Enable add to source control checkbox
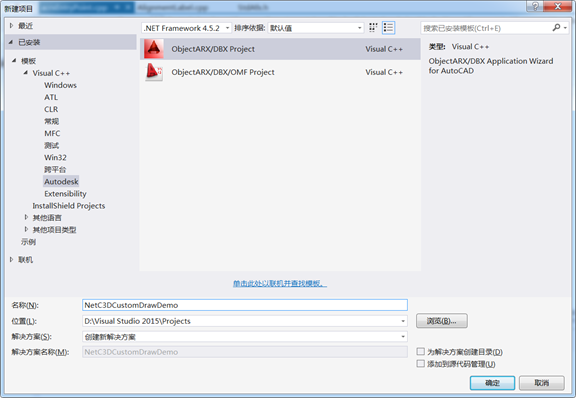Viewport: 576px width, 398px height. pos(421,364)
